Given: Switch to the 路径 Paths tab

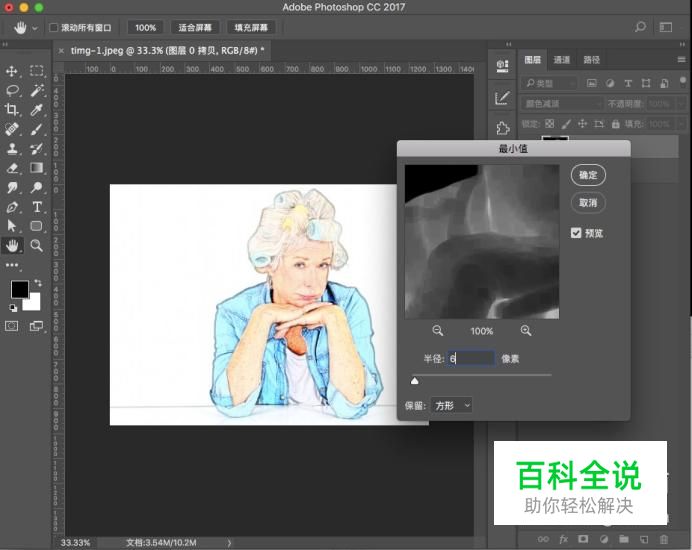Looking at the screenshot, I should [x=591, y=60].
